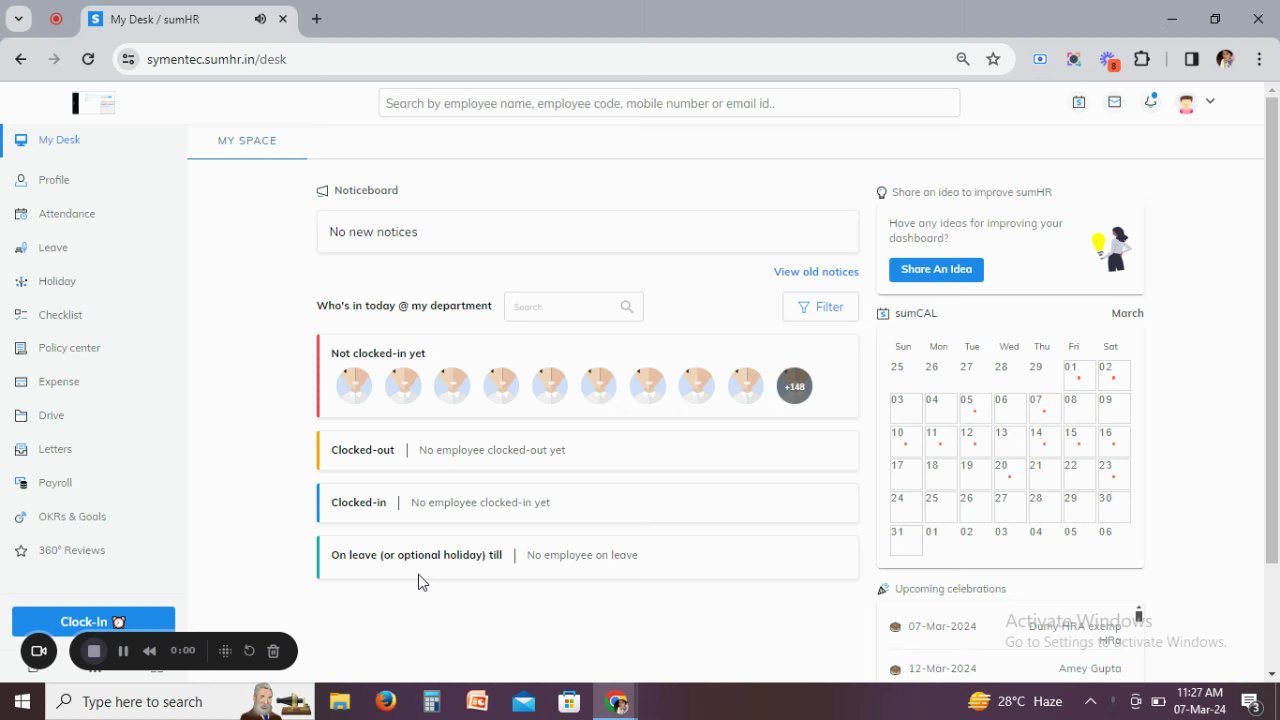Select March 31 in sumCAL
The image size is (1280, 720).
coord(906,539)
